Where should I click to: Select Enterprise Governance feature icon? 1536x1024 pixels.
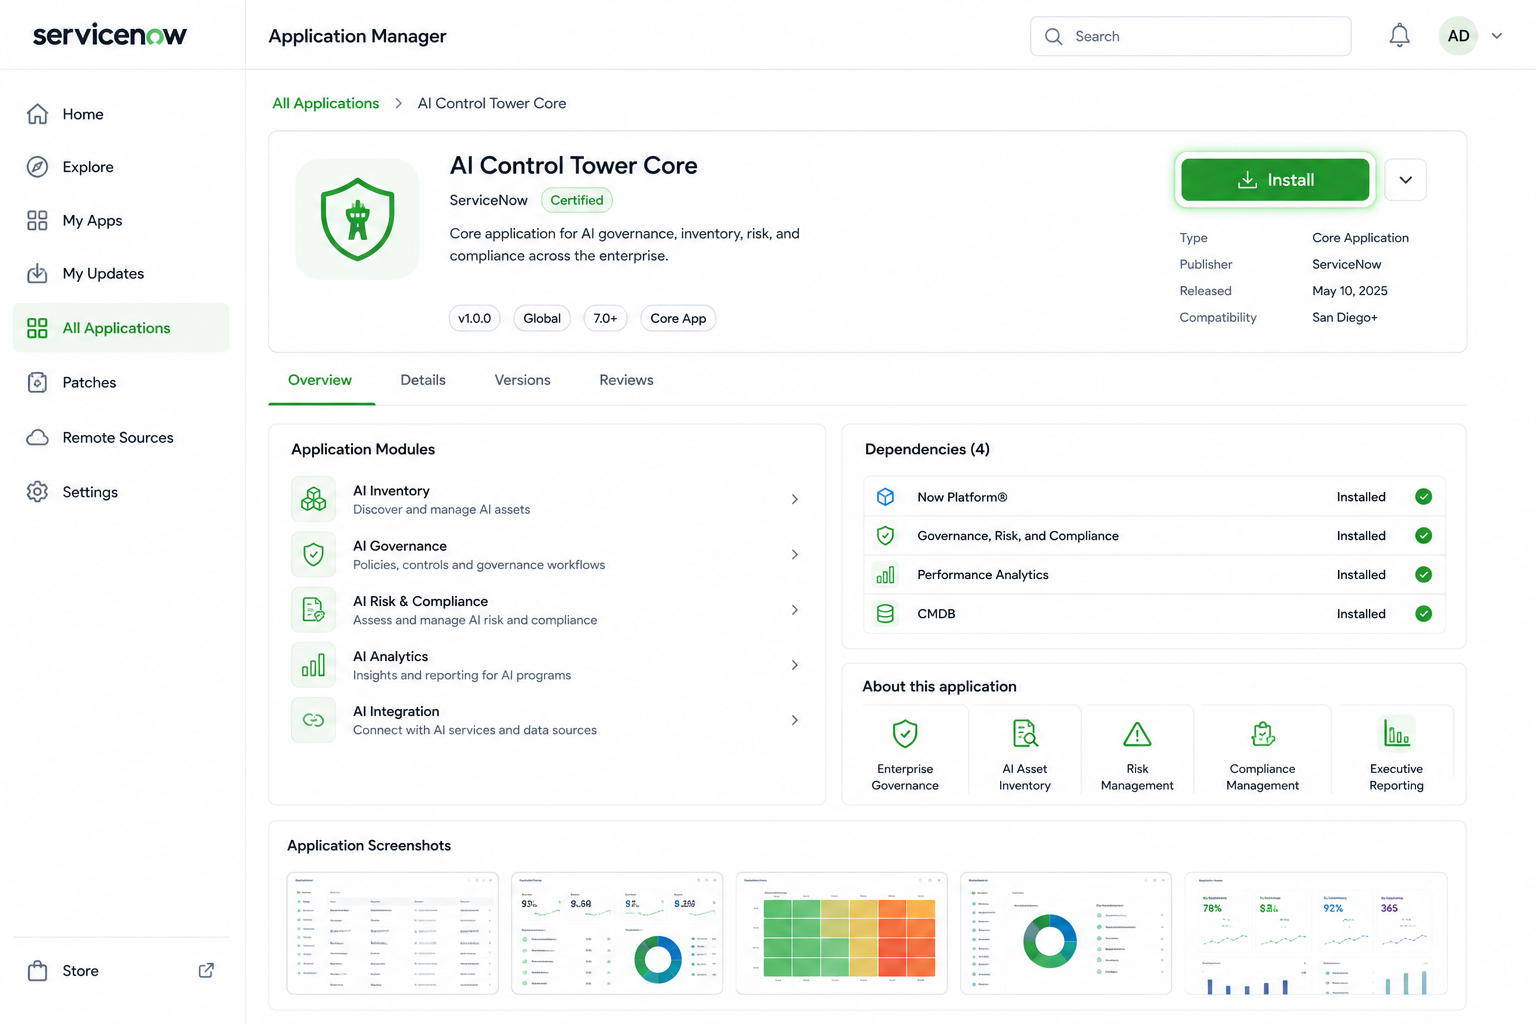[905, 734]
